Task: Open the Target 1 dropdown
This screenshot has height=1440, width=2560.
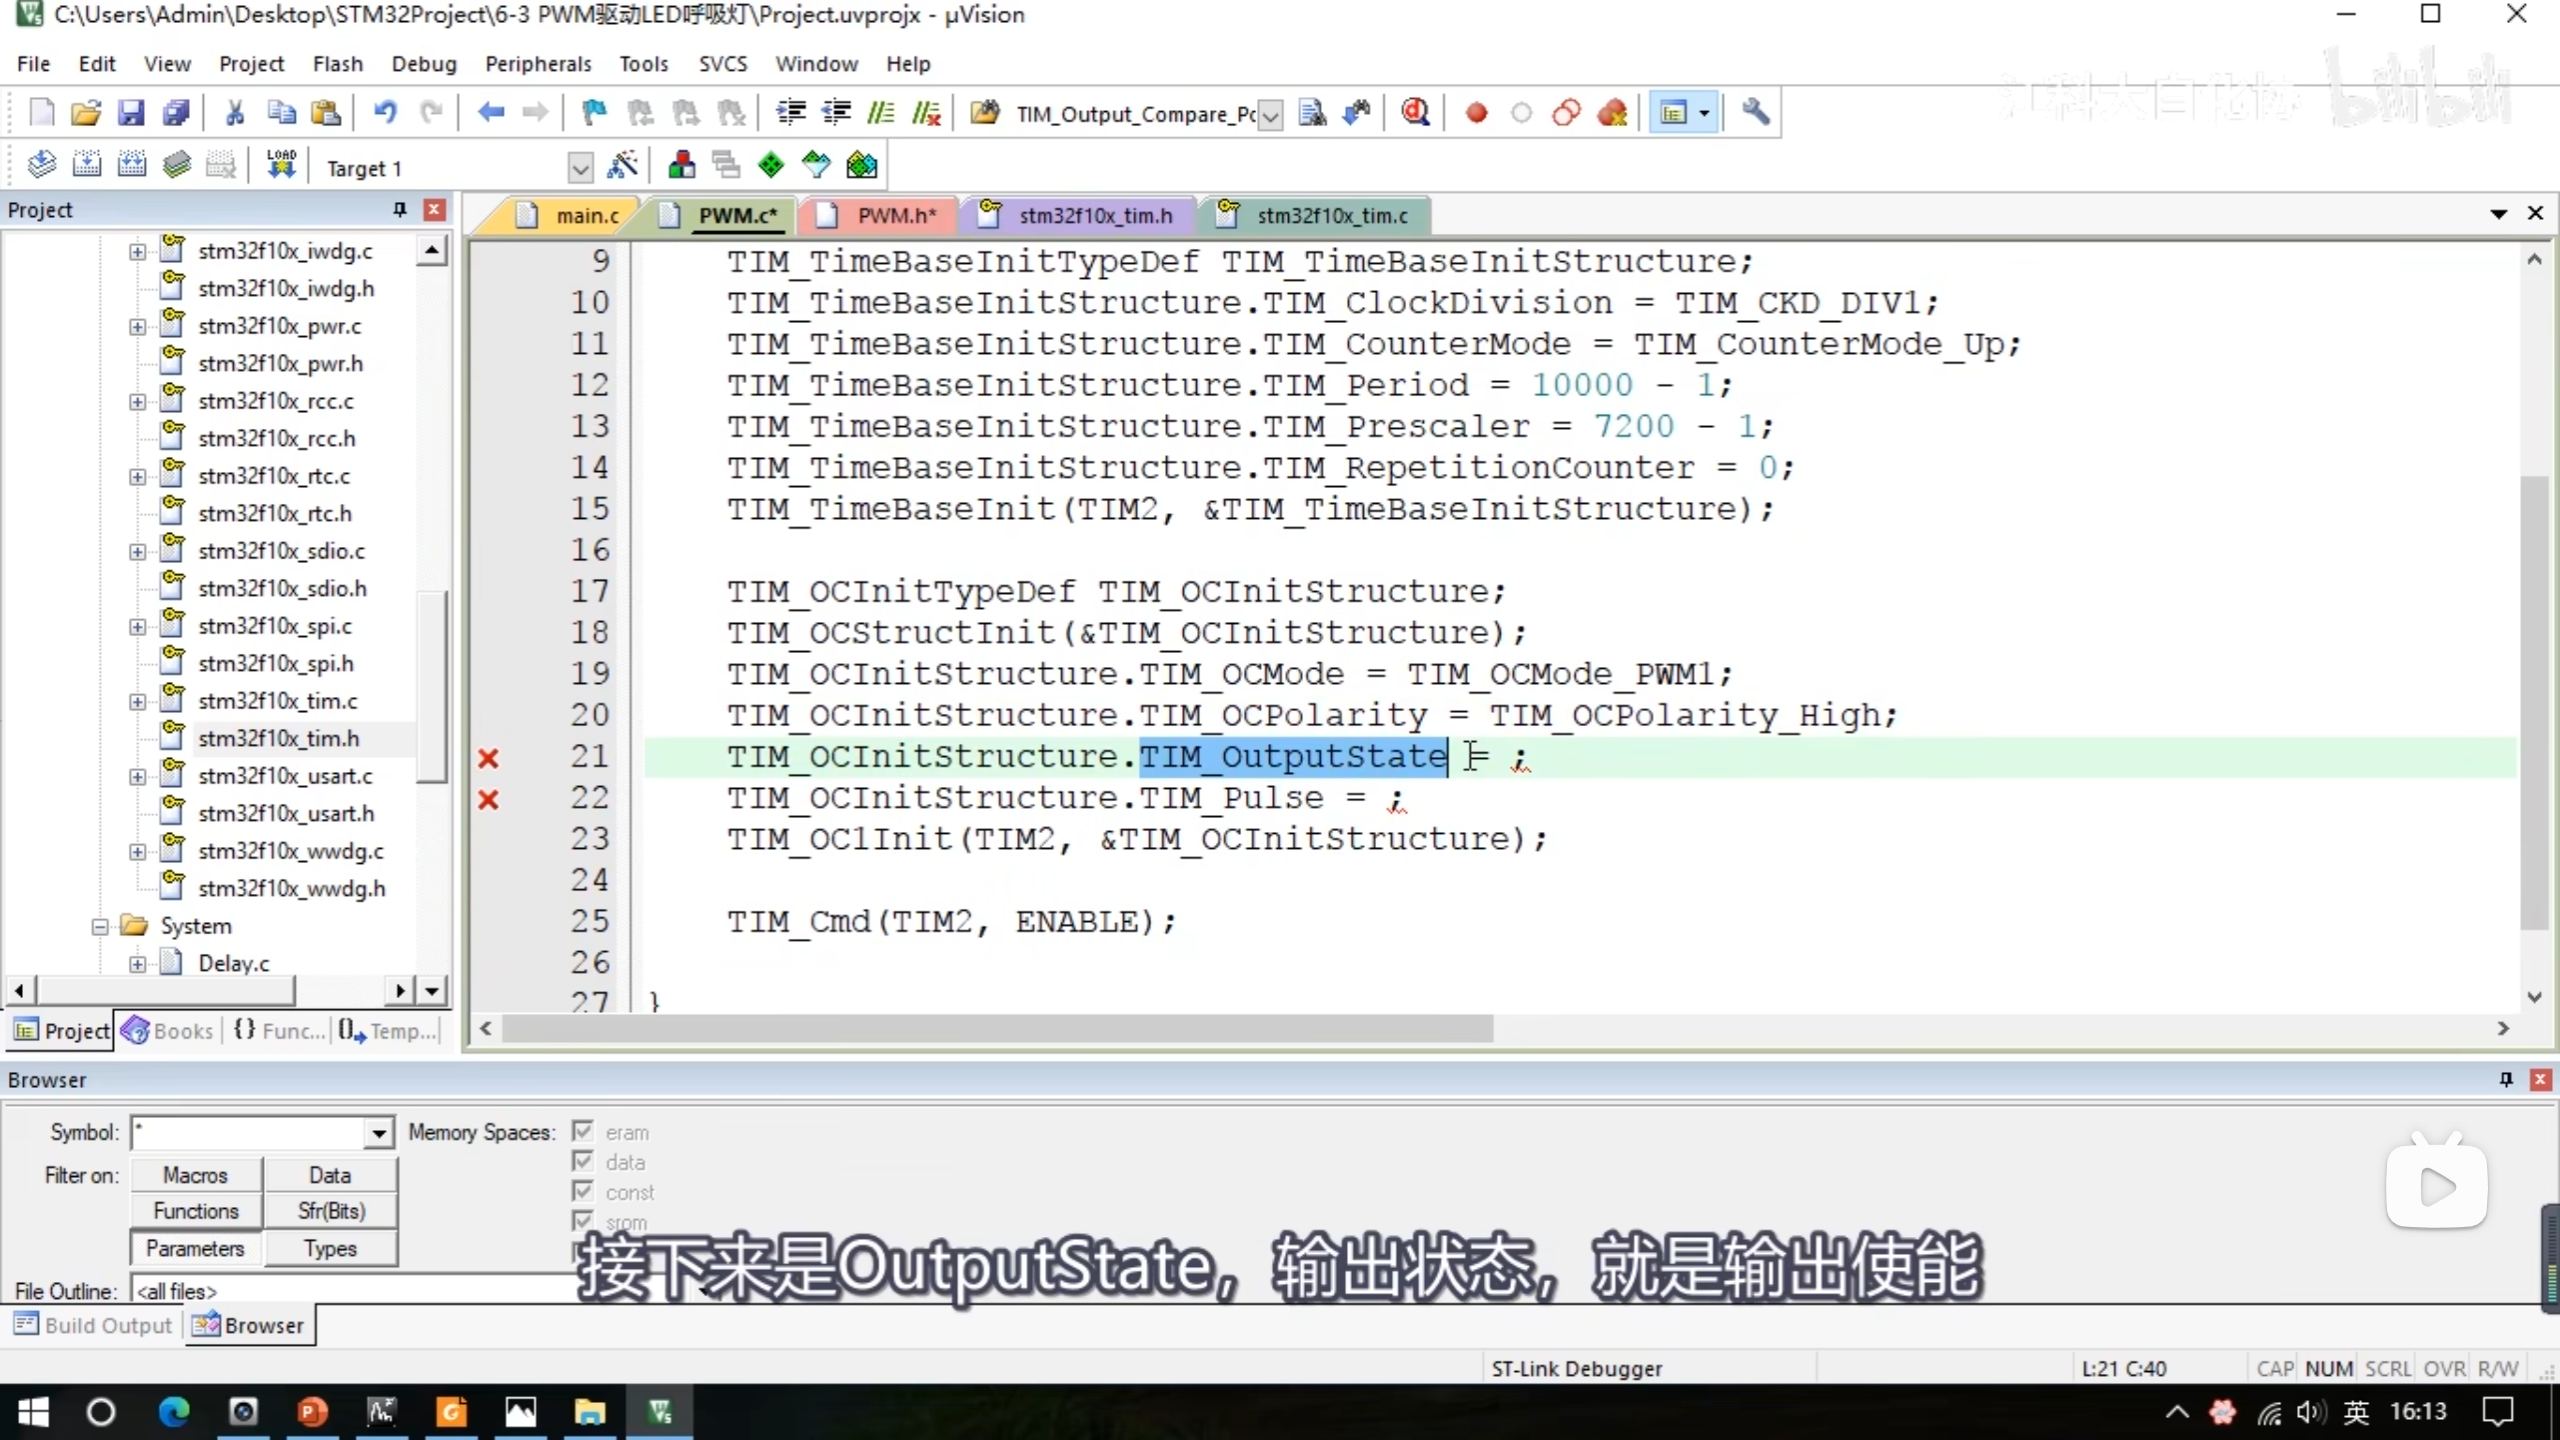Action: 580,168
